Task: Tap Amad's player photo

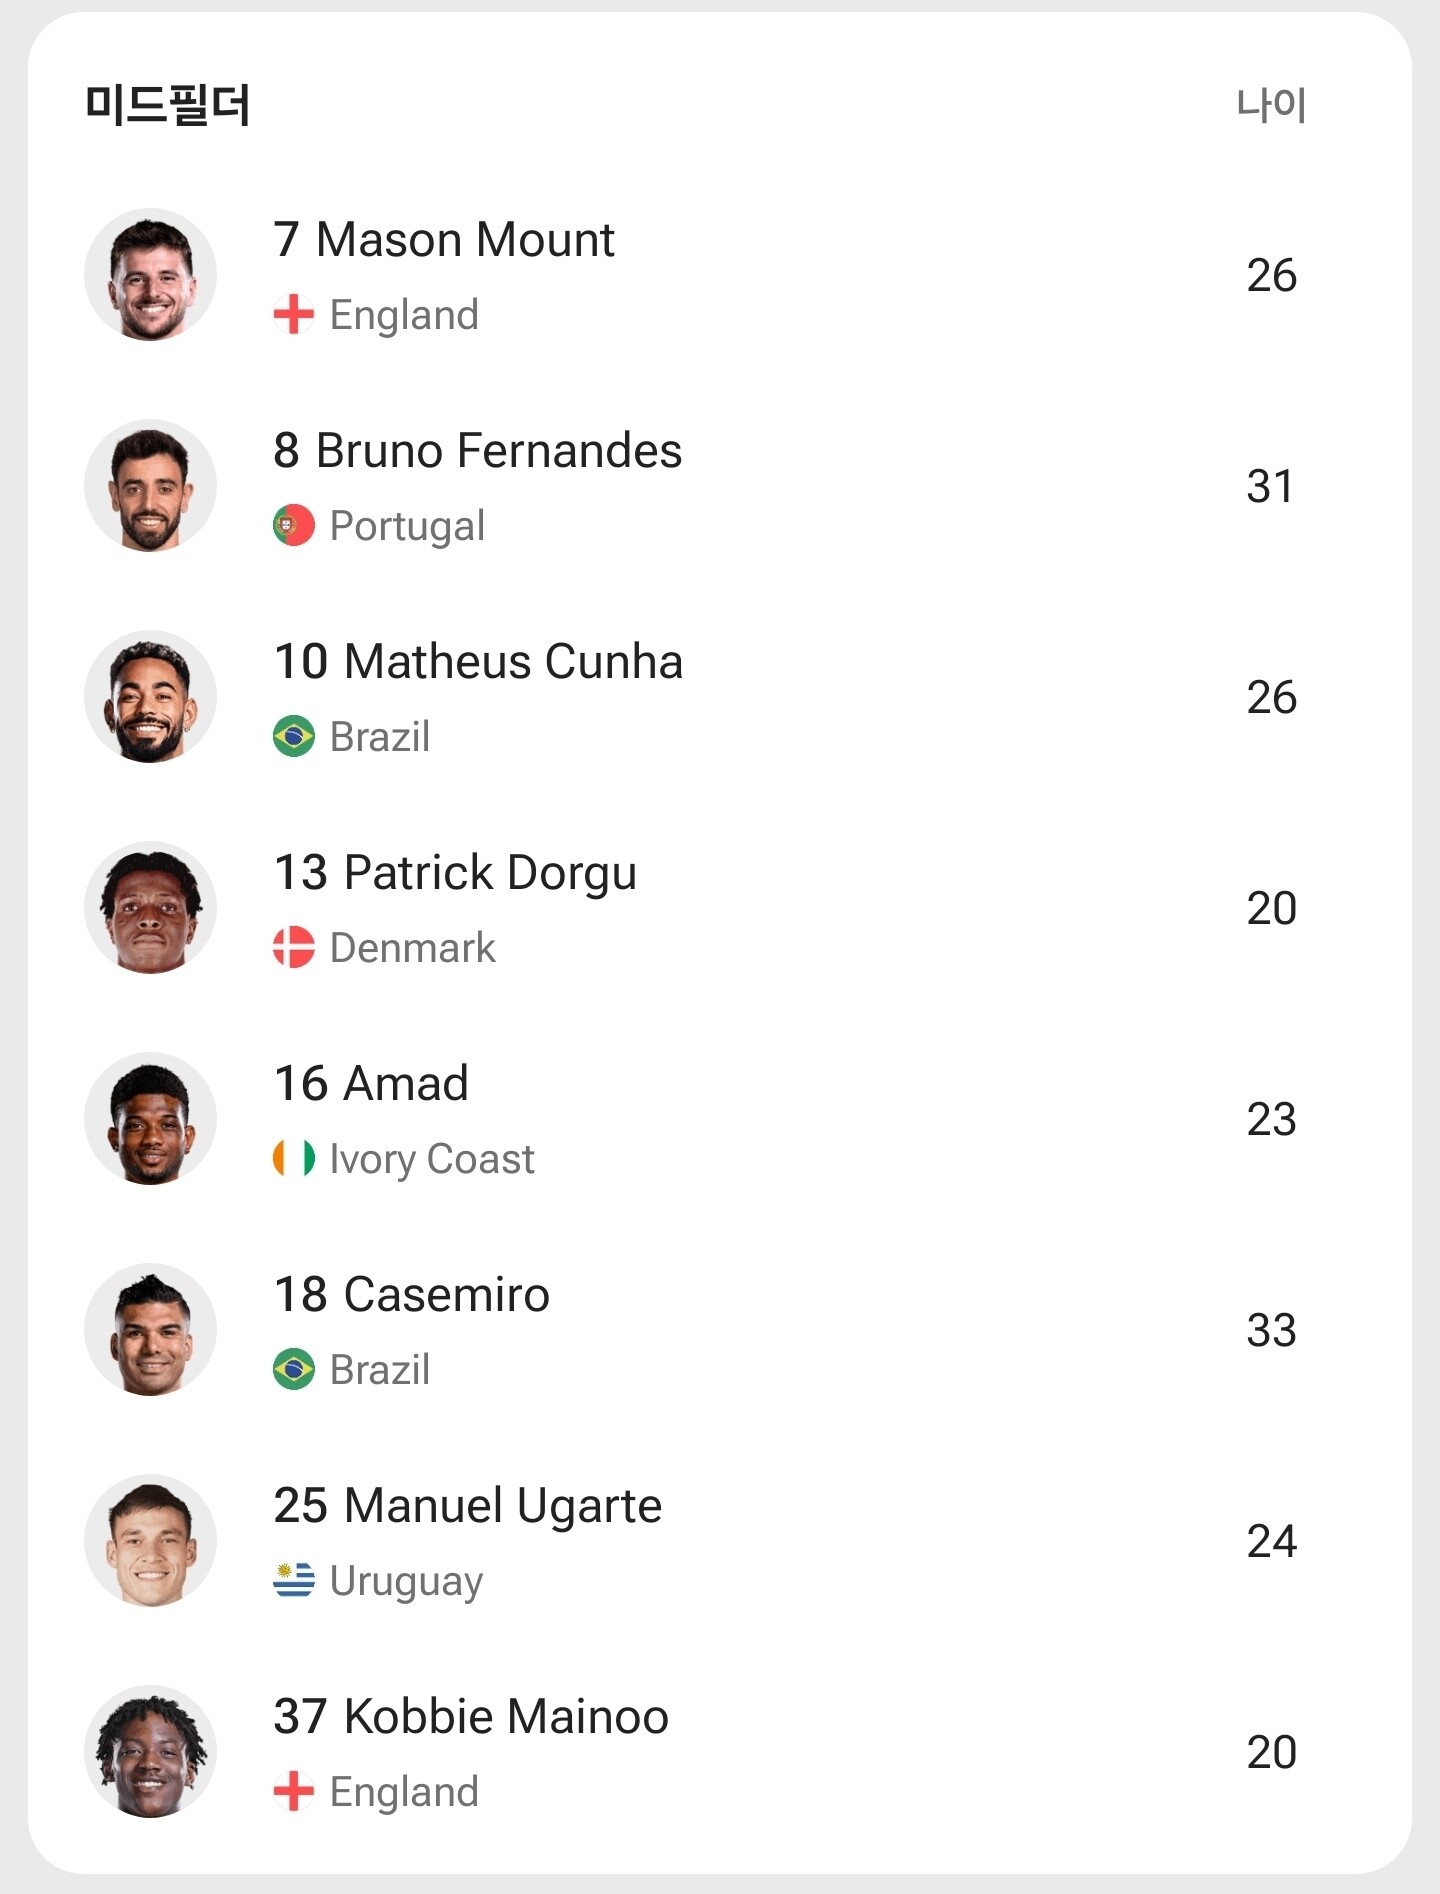Action: 150,1119
